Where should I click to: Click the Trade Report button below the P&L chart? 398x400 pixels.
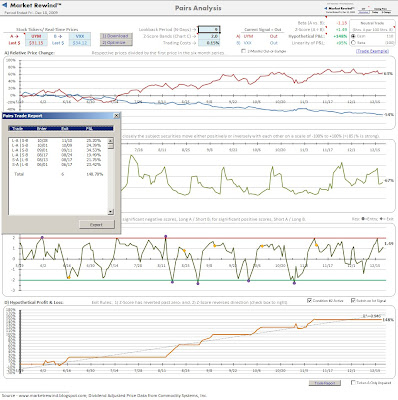click(x=325, y=383)
